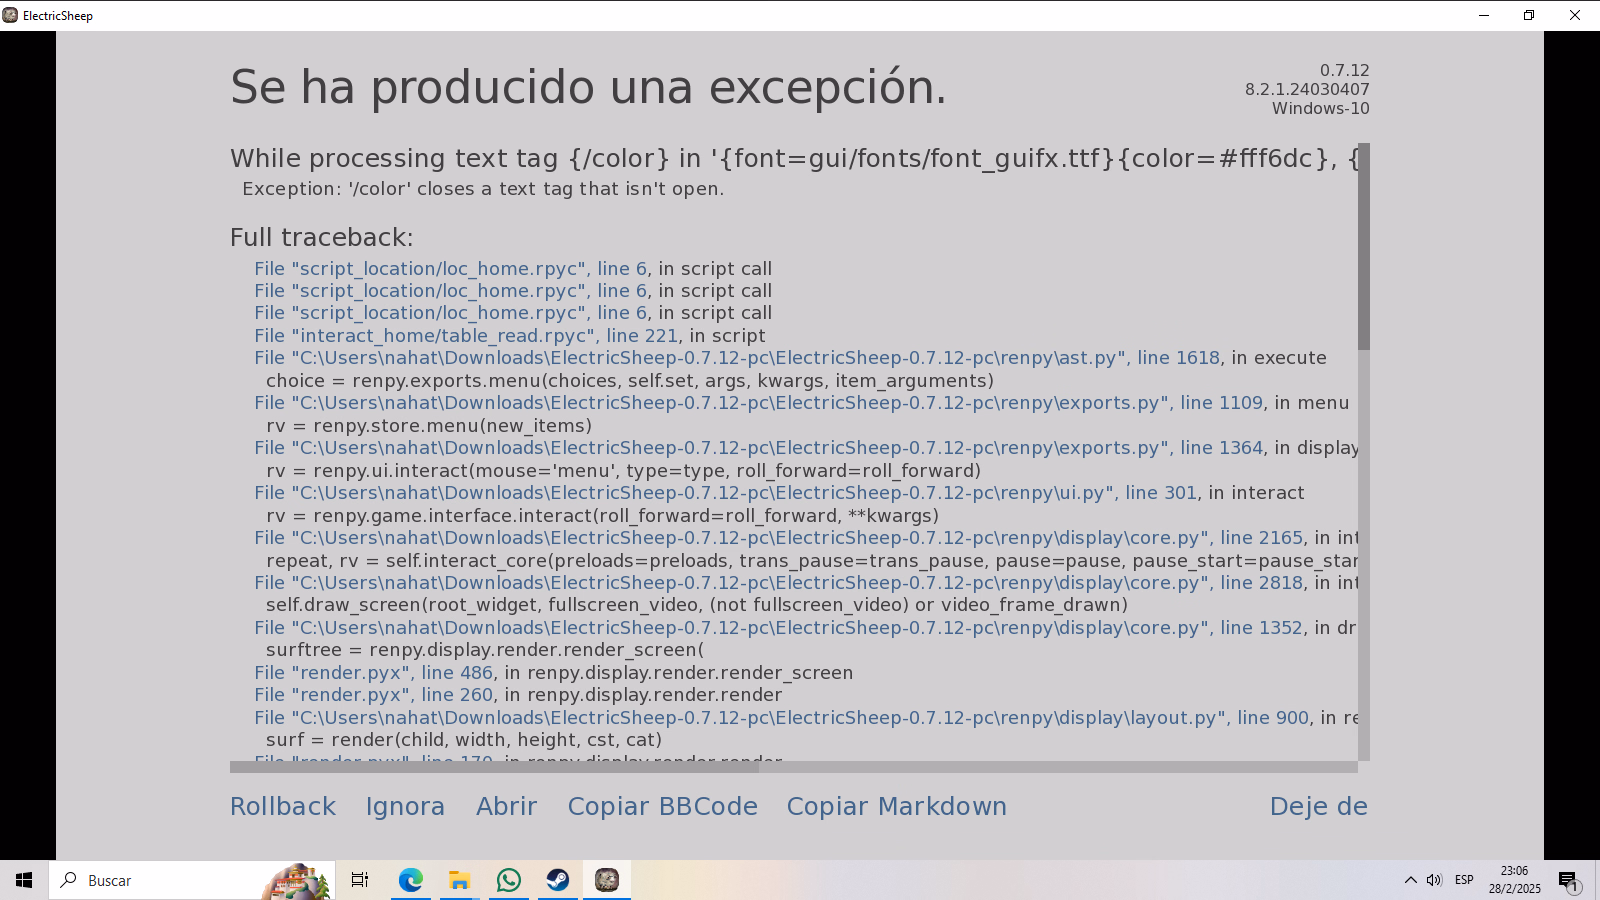The width and height of the screenshot is (1600, 900).
Task: Open traceback with the Abrir button
Action: coord(507,806)
